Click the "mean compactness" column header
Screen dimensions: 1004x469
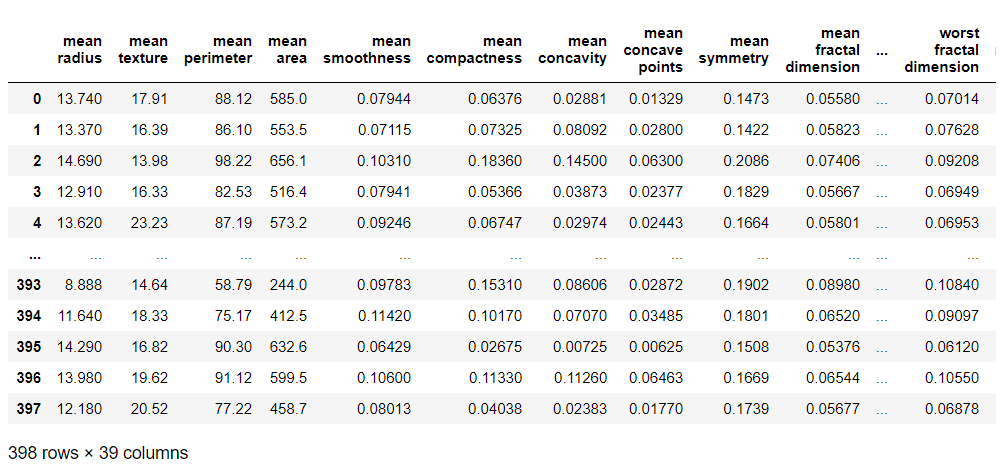pos(474,50)
